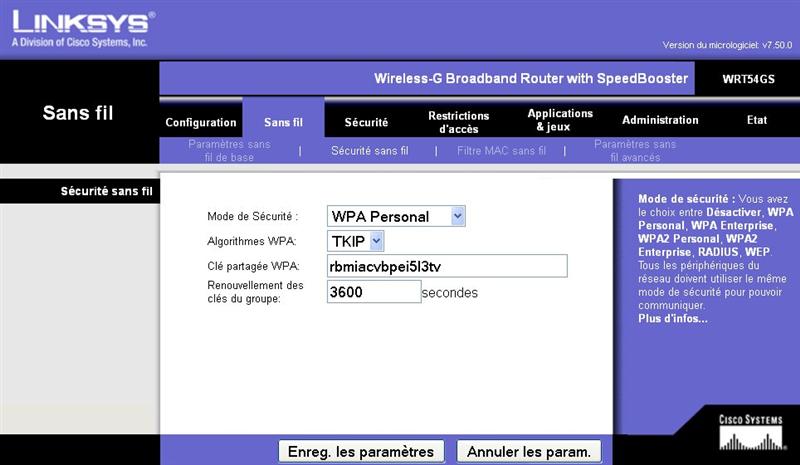The width and height of the screenshot is (800, 465).
Task: Click the Clé partagée WPA field
Action: click(x=447, y=266)
